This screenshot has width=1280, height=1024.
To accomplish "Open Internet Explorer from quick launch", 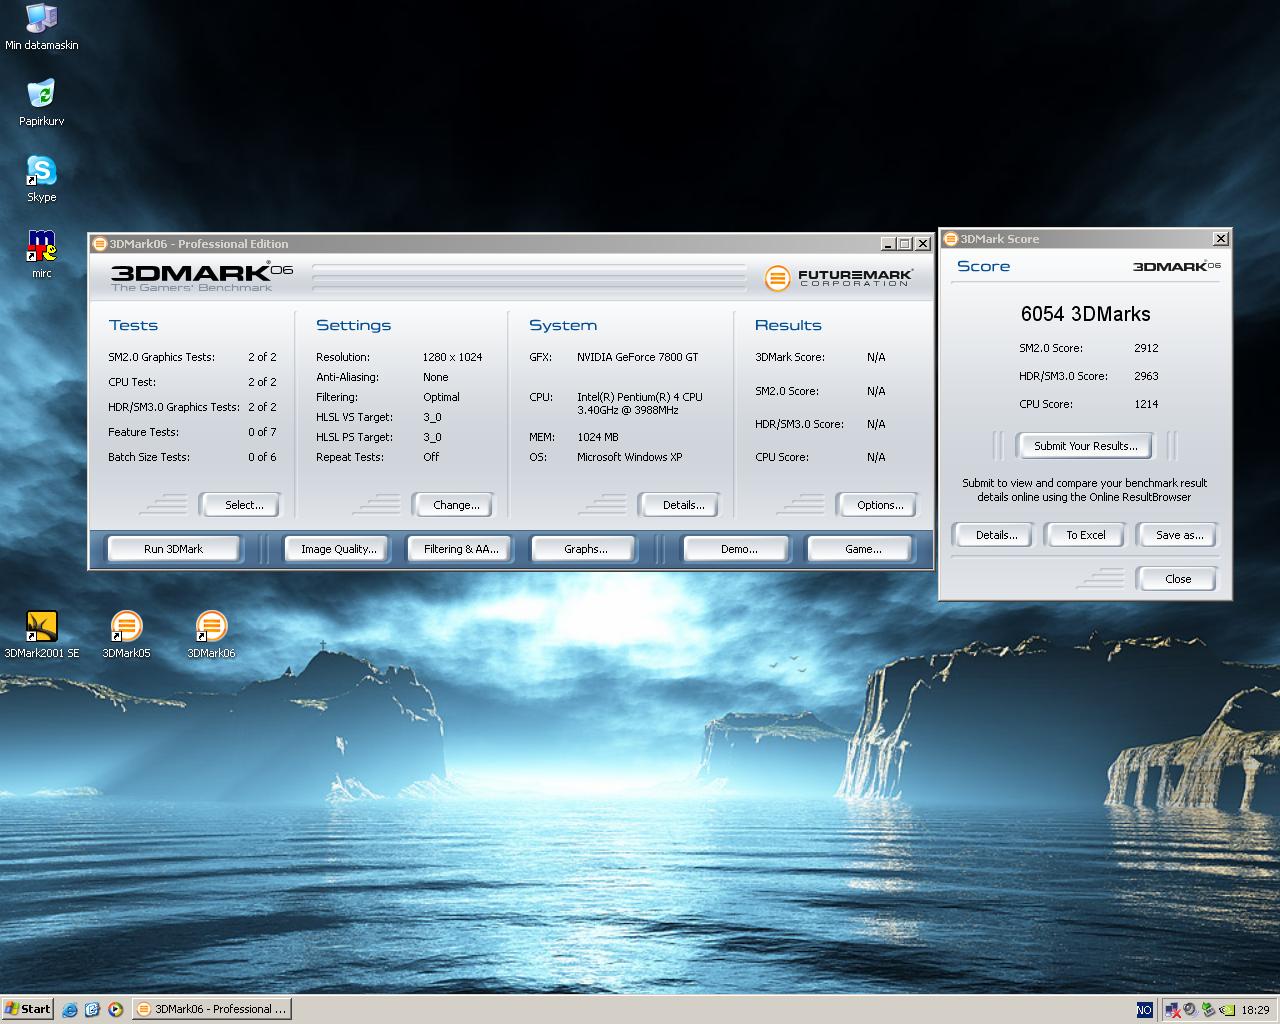I will tap(70, 1009).
